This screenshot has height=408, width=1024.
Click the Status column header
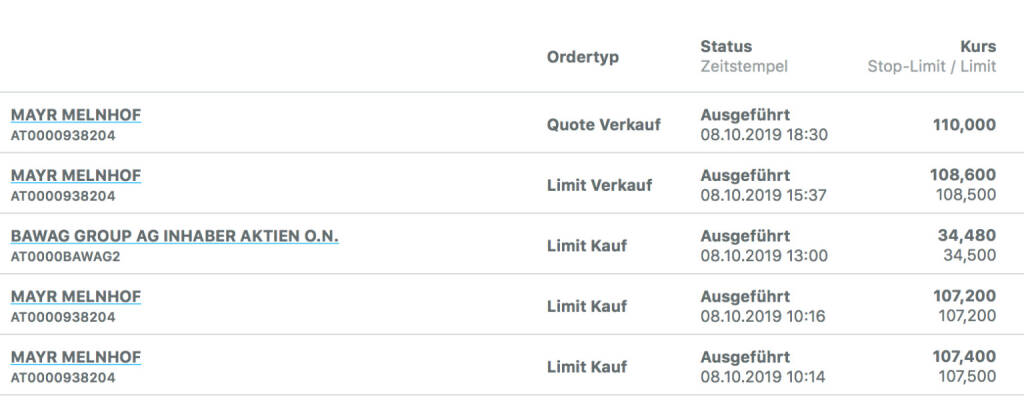coord(726,46)
